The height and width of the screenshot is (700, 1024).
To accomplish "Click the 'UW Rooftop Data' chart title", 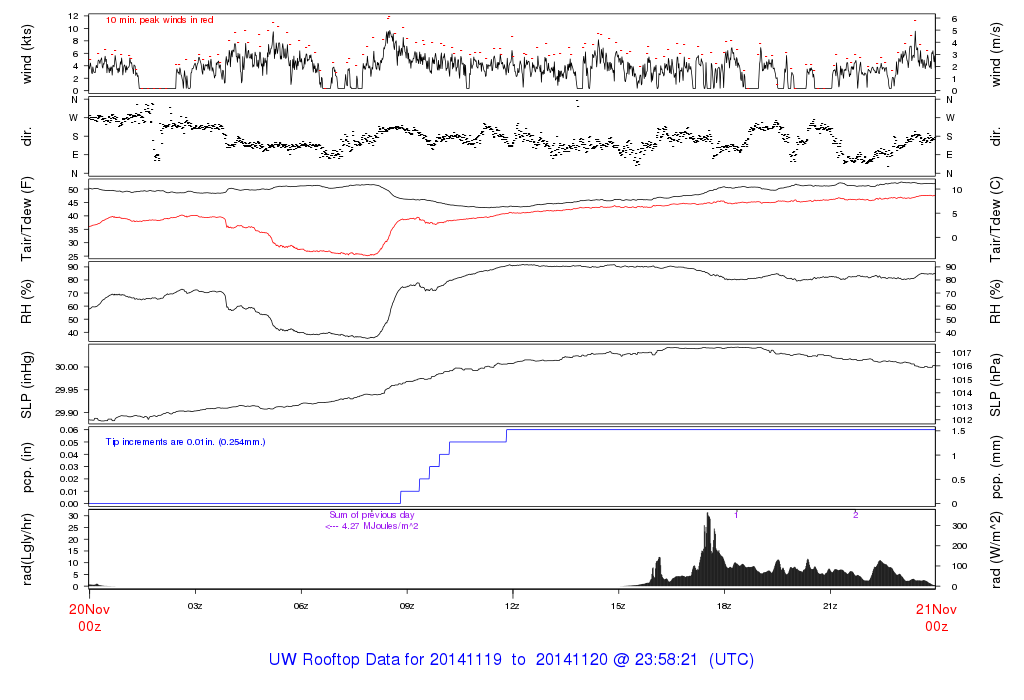I will (511, 660).
